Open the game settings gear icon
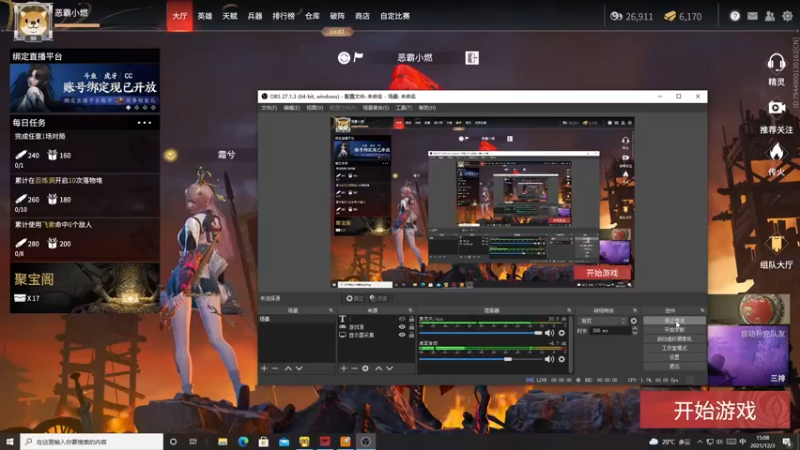The image size is (800, 450). click(x=787, y=16)
